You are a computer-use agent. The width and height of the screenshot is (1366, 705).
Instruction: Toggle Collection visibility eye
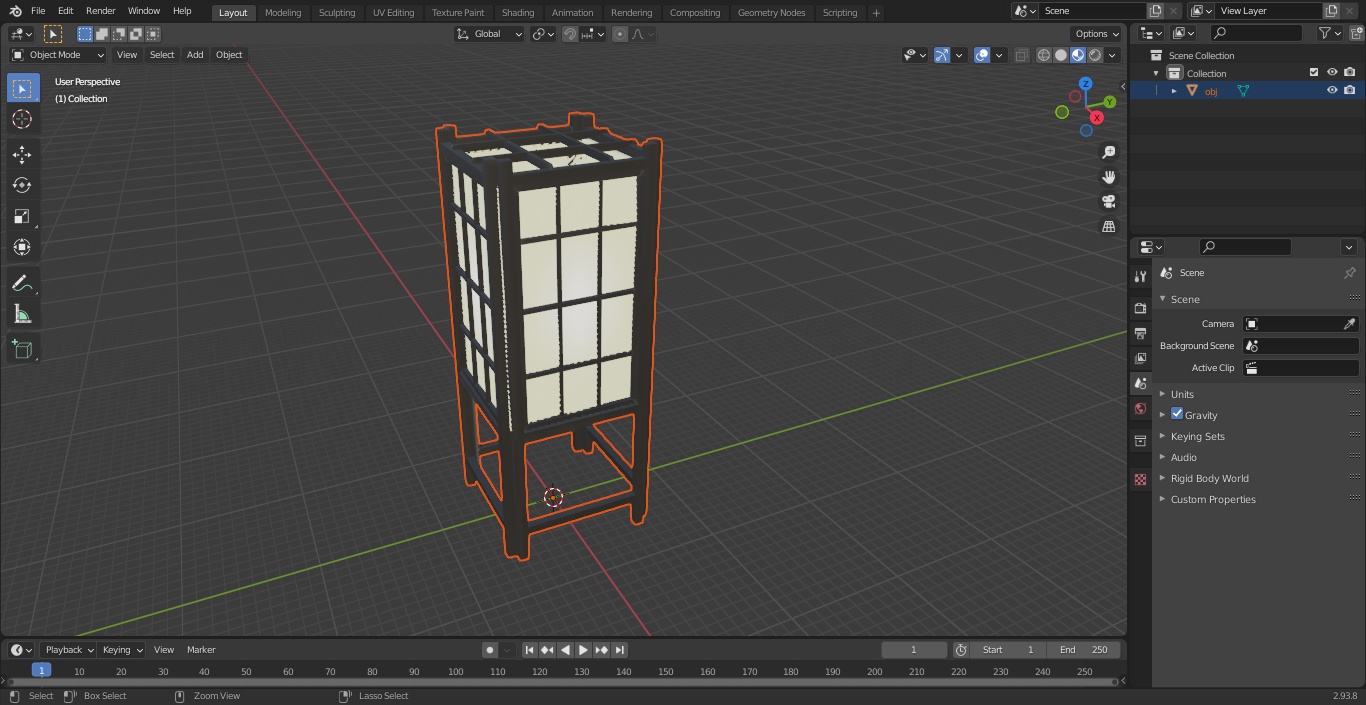pyautogui.click(x=1332, y=72)
